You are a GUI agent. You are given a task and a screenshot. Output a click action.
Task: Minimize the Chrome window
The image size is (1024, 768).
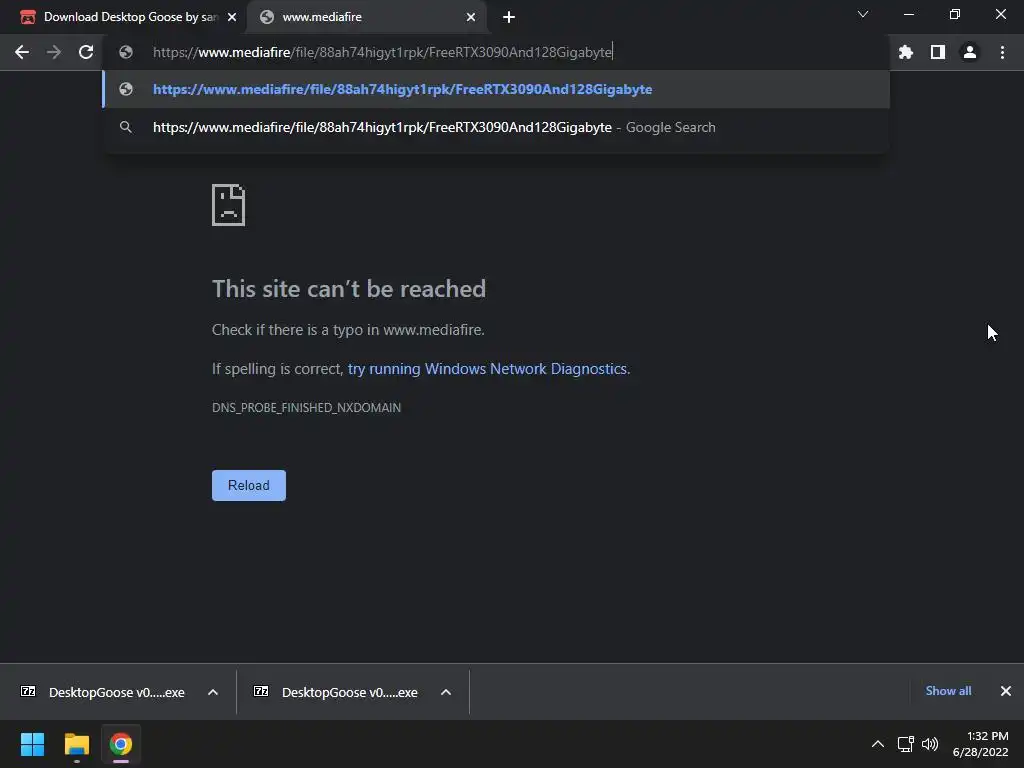click(x=908, y=14)
